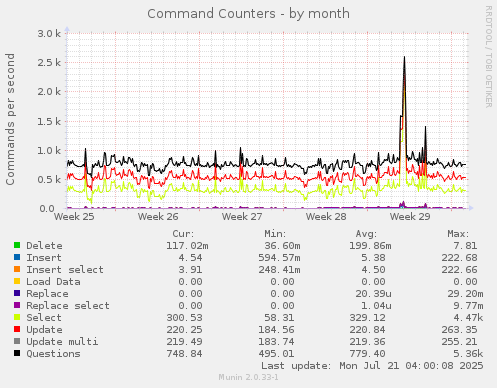The image size is (497, 388).
Task: Click Questions maximum value 5.36k
Action: point(468,354)
